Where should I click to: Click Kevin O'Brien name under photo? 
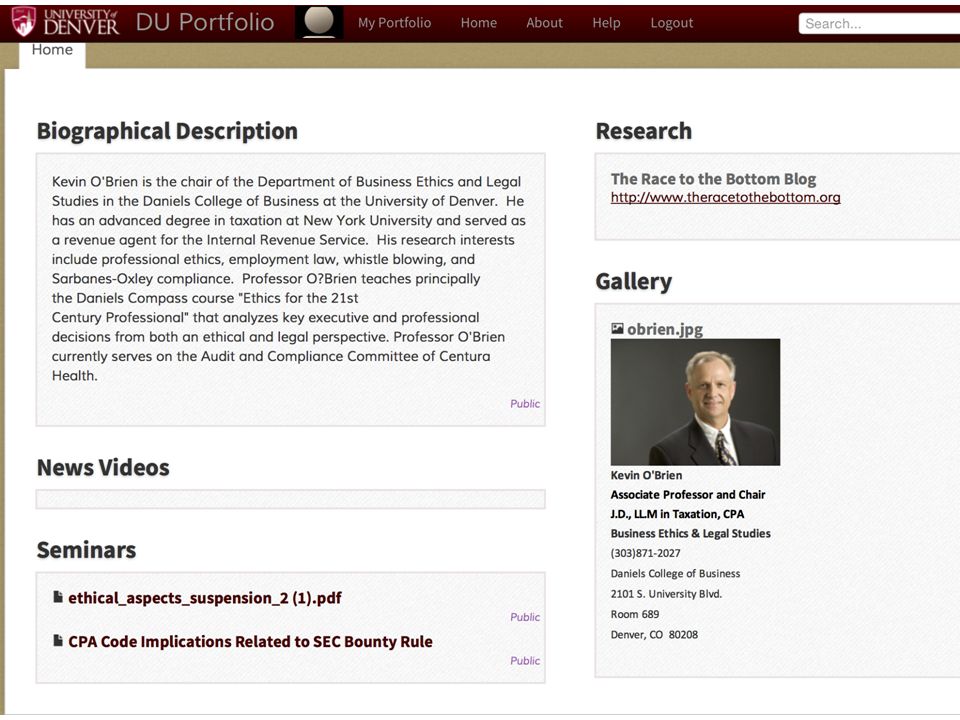coord(646,475)
